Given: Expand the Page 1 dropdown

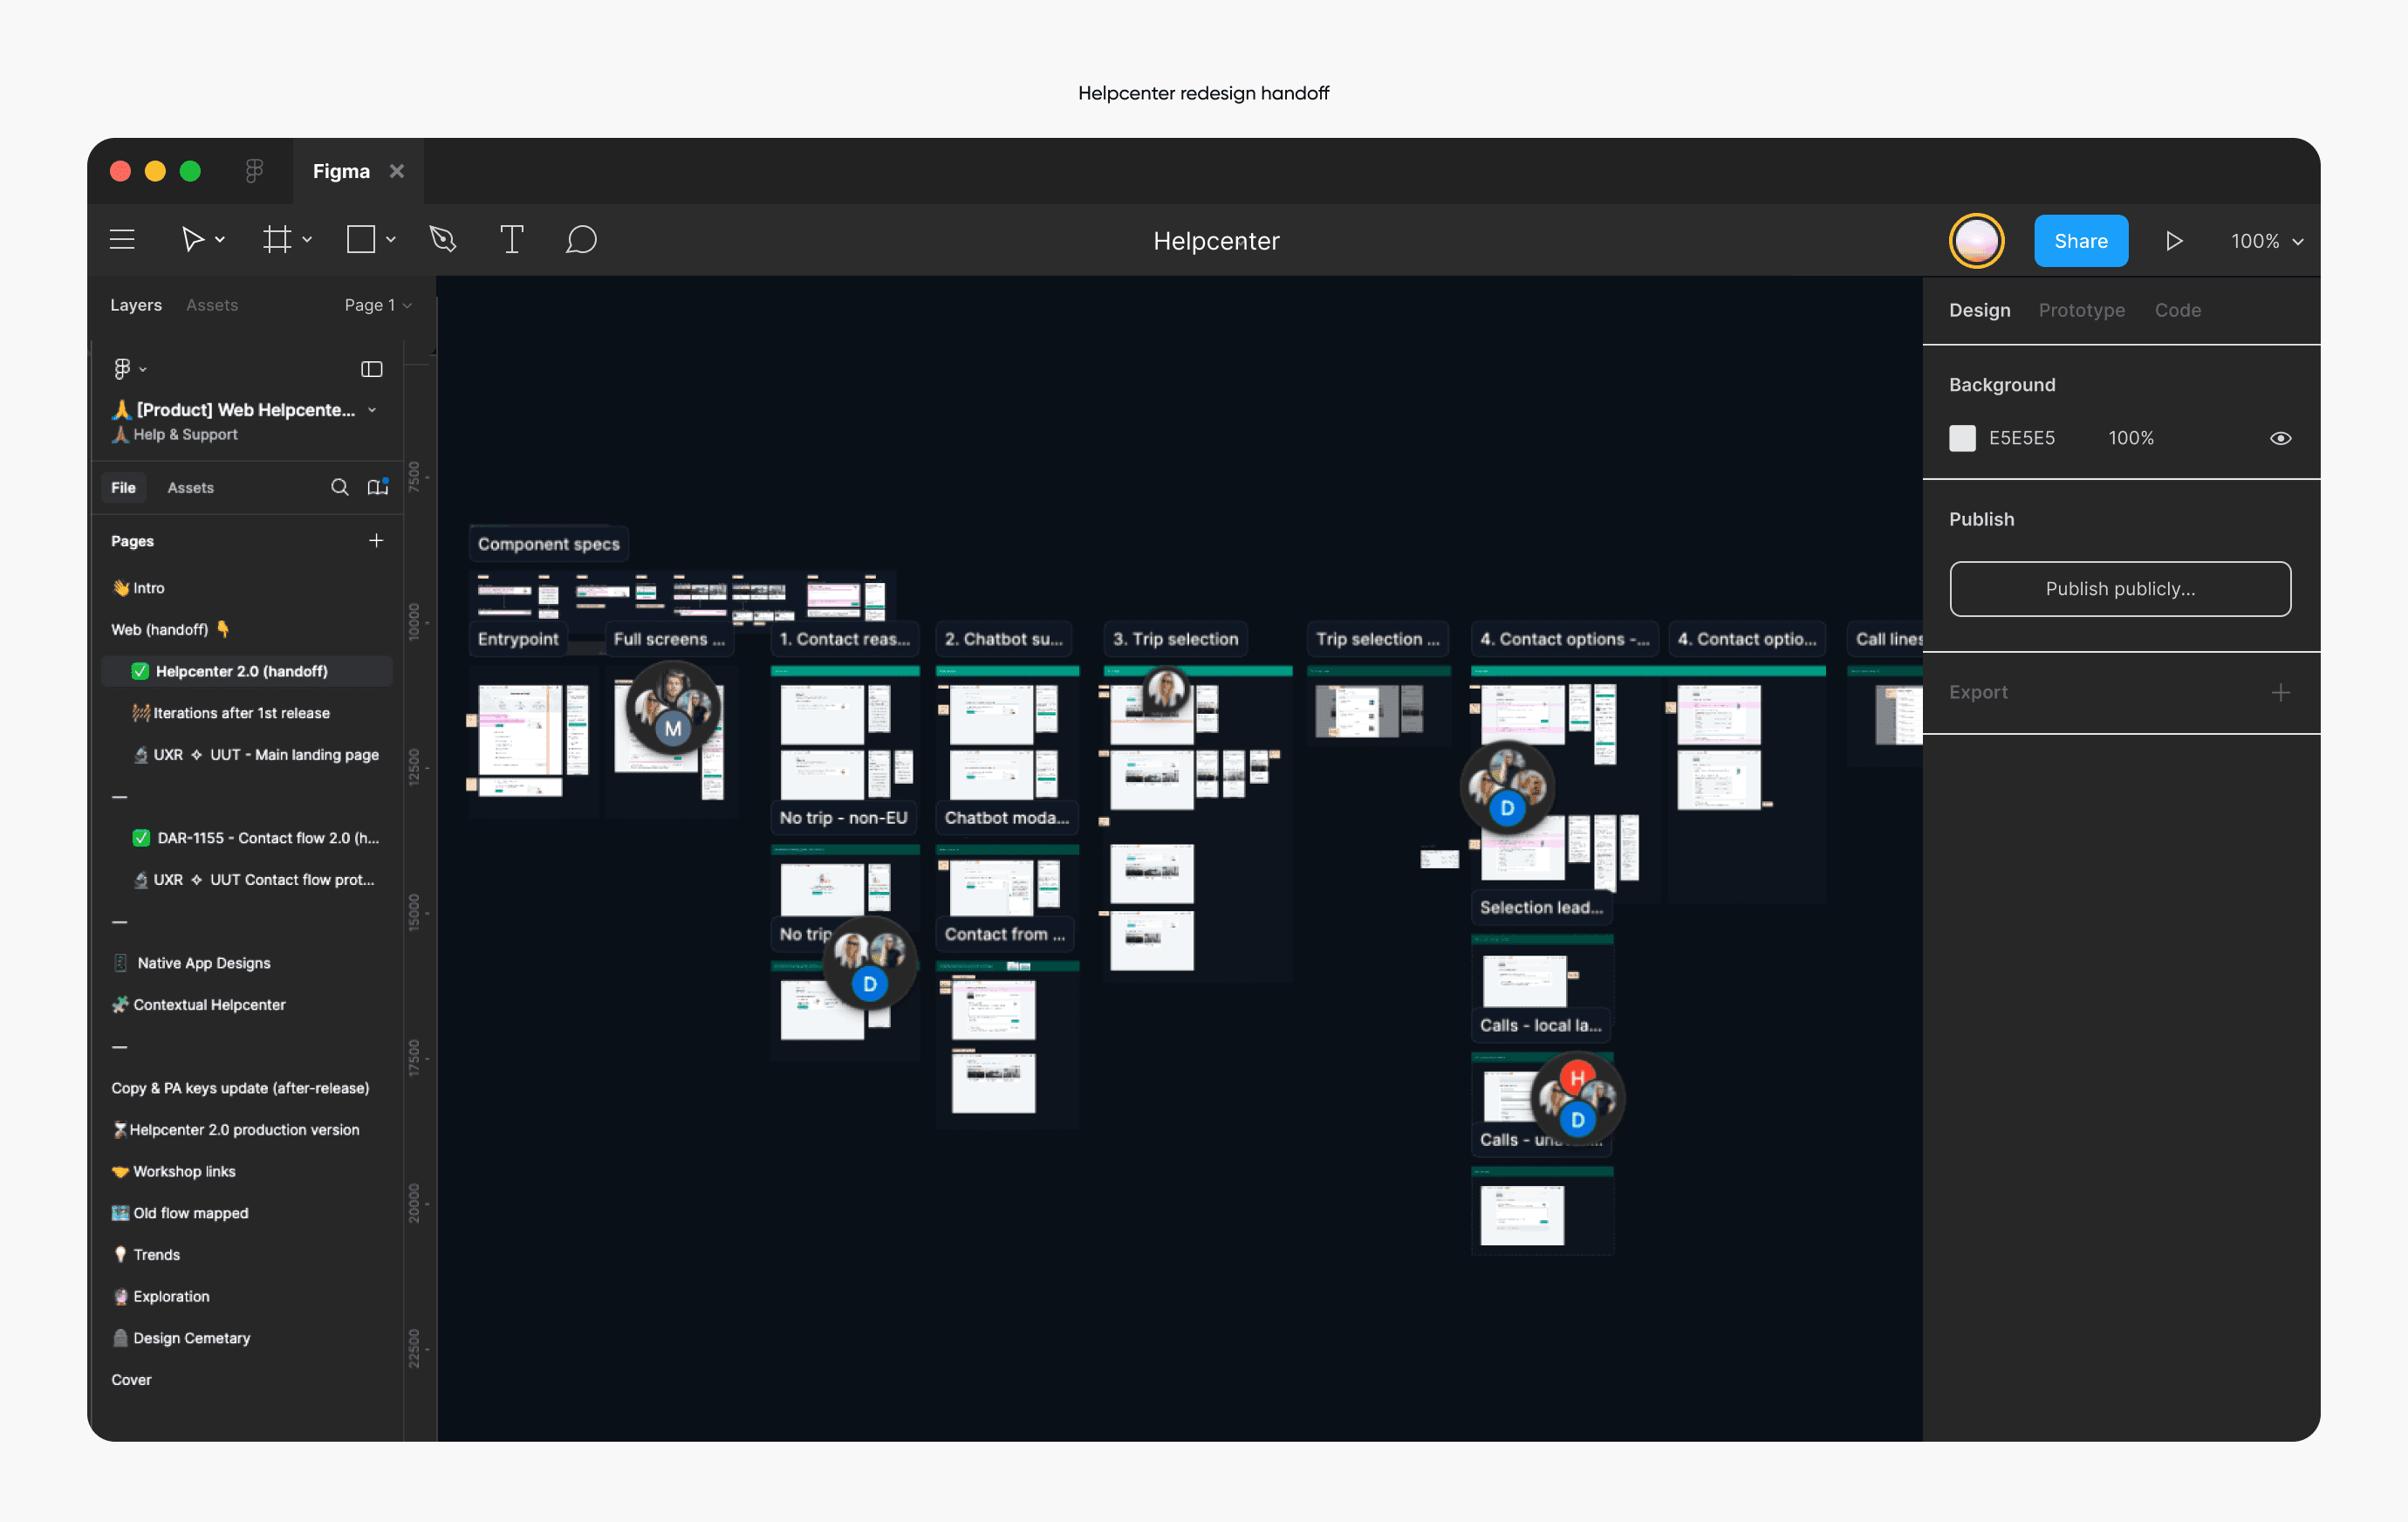Looking at the screenshot, I should [378, 305].
